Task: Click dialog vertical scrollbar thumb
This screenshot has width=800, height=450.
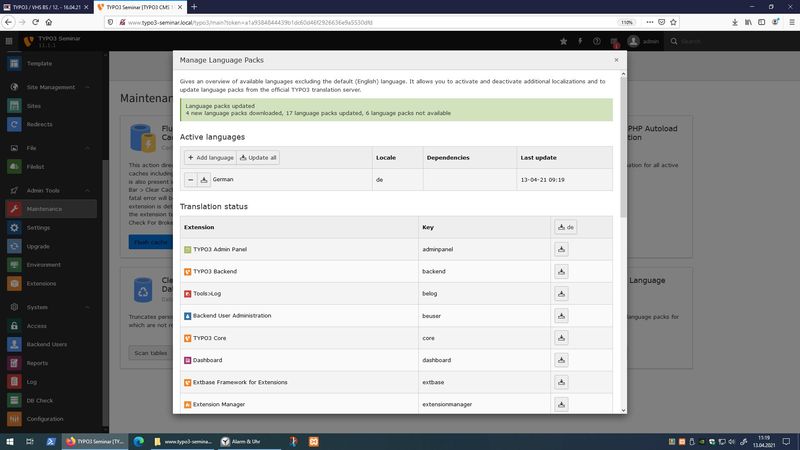Action: (623, 147)
